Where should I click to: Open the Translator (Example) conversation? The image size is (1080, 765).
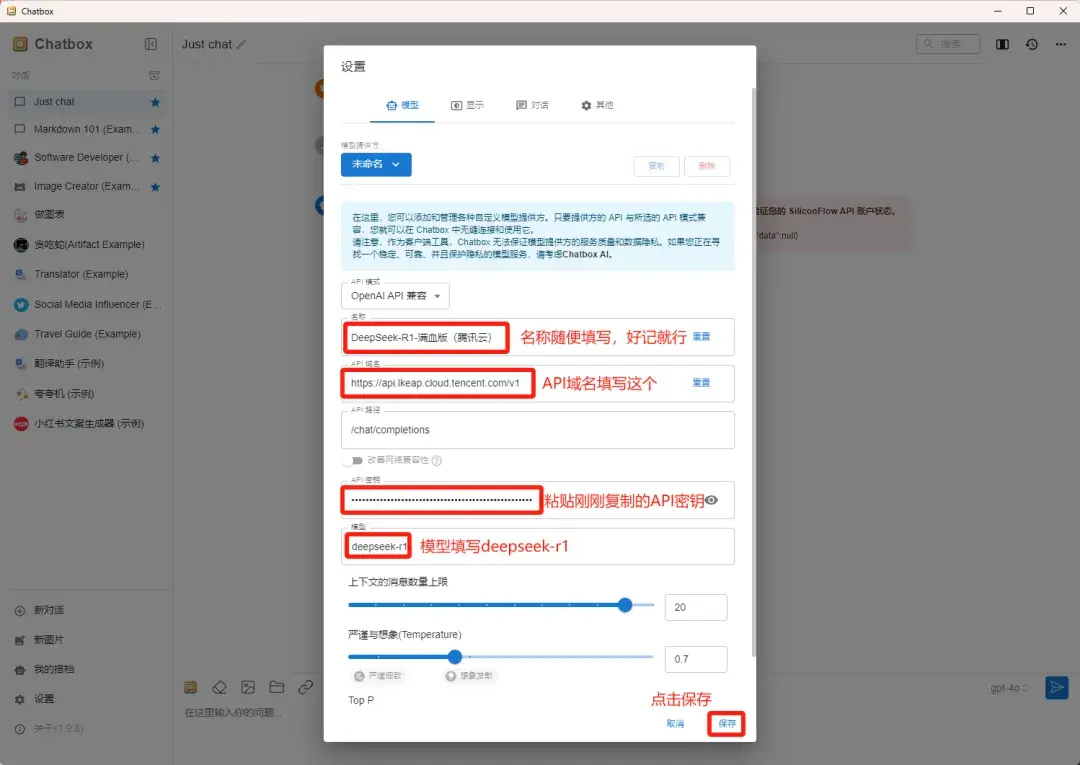tap(86, 274)
